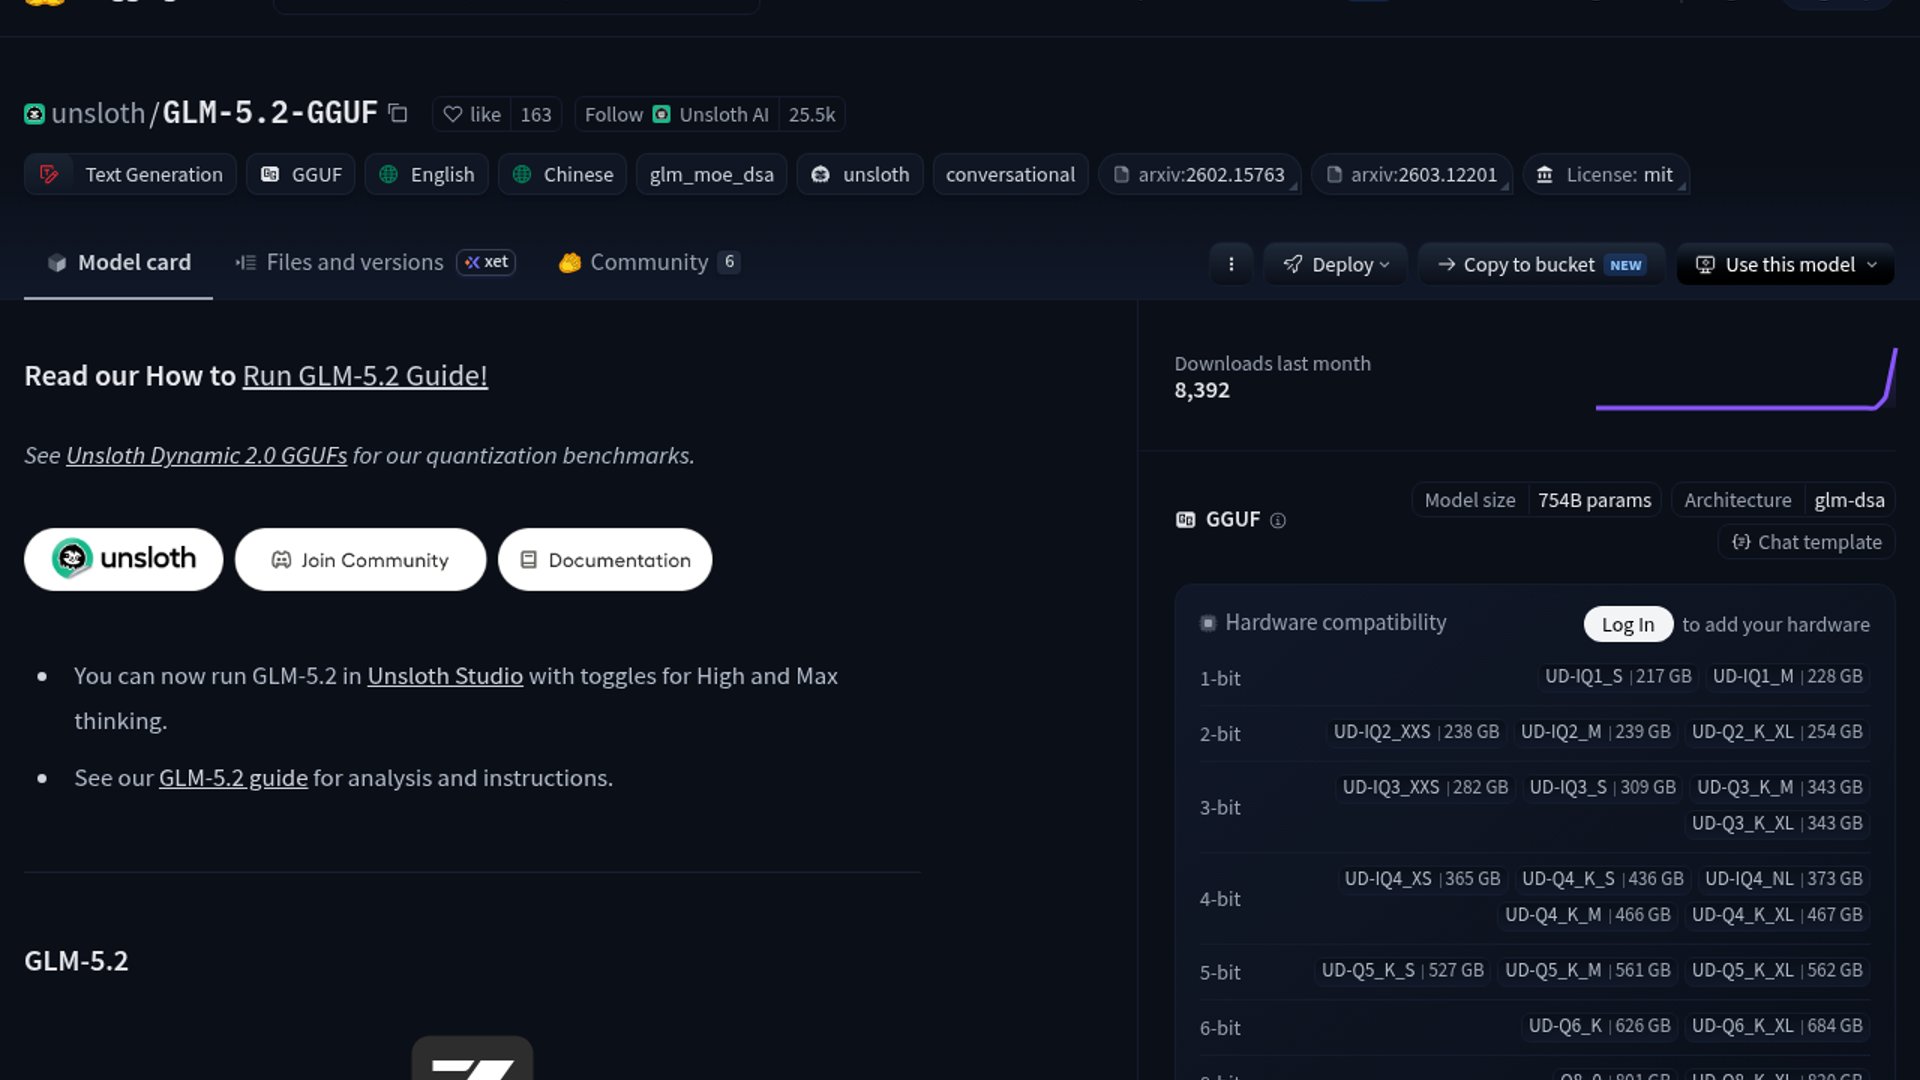Click the glm-dsa architecture tag
This screenshot has height=1080, width=1920.
click(x=1784, y=500)
